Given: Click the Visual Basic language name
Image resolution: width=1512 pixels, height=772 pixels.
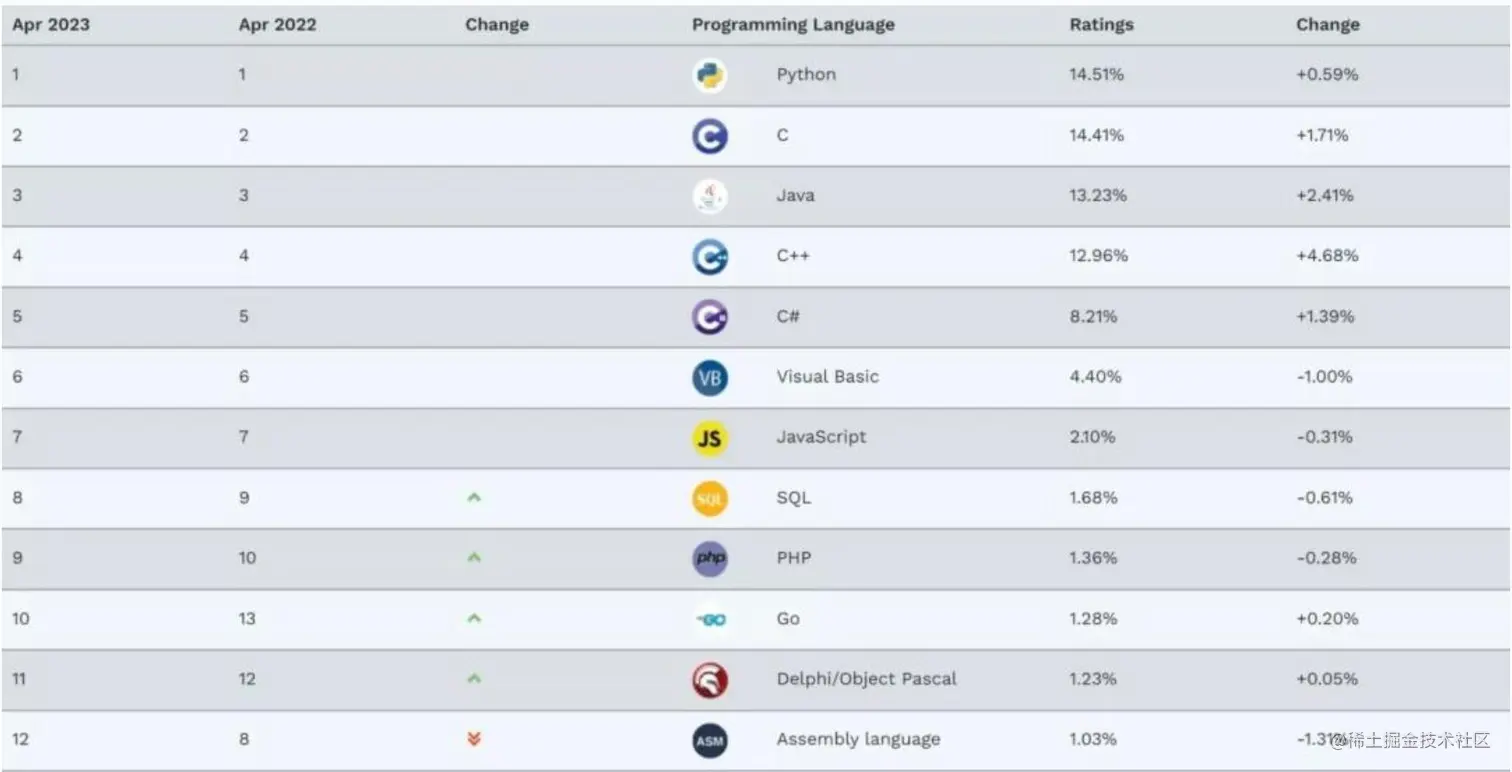Looking at the screenshot, I should coord(827,377).
